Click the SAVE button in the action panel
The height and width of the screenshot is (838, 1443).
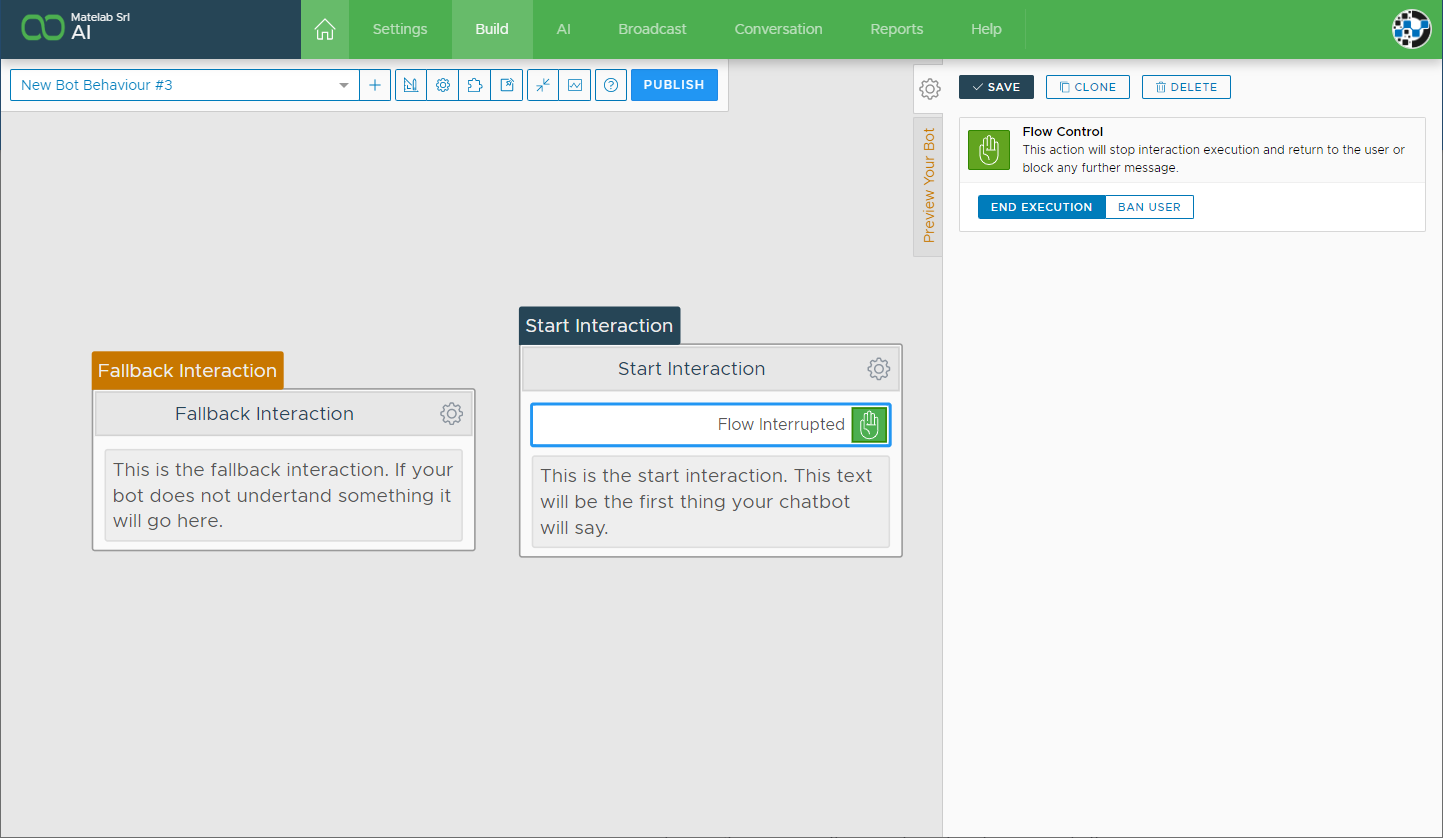[x=996, y=87]
